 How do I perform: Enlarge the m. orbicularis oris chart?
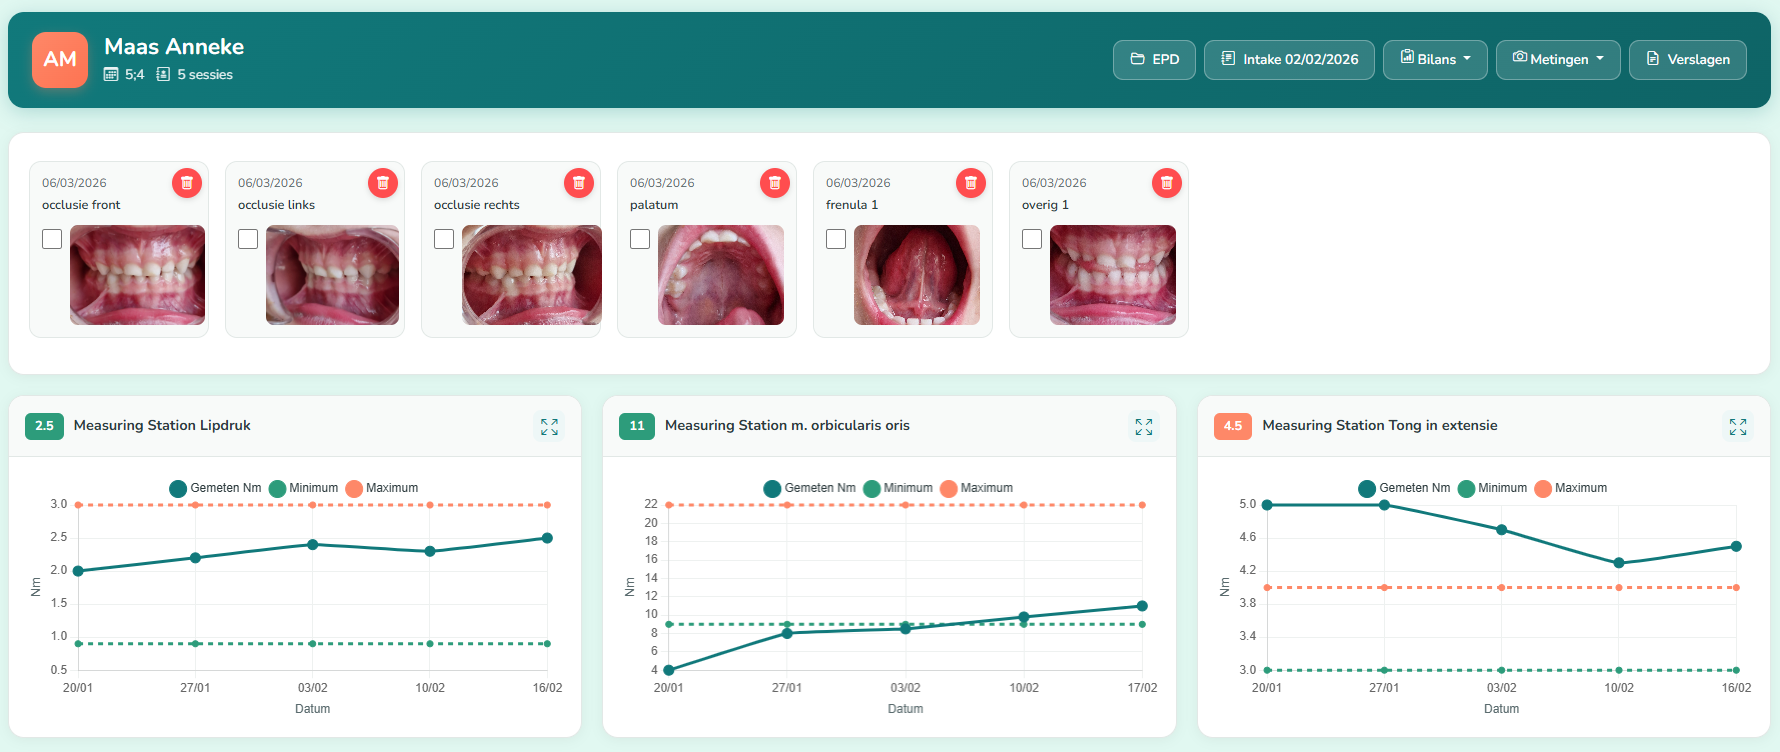click(x=1144, y=427)
